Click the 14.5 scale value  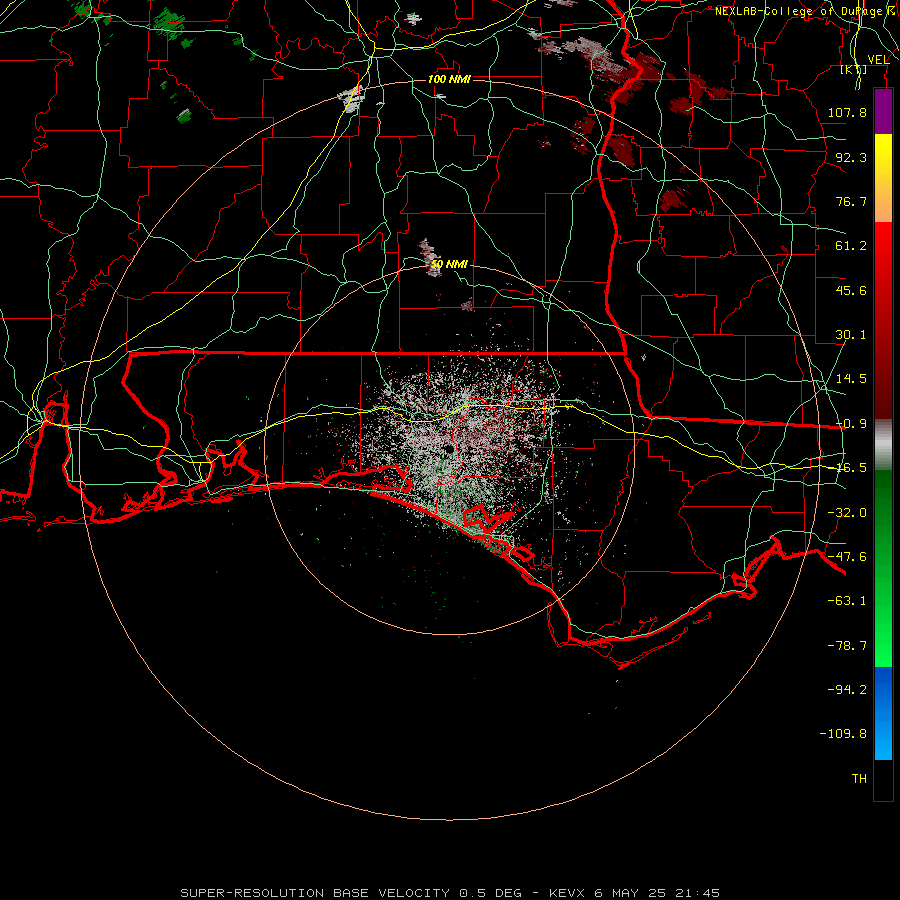tap(851, 379)
